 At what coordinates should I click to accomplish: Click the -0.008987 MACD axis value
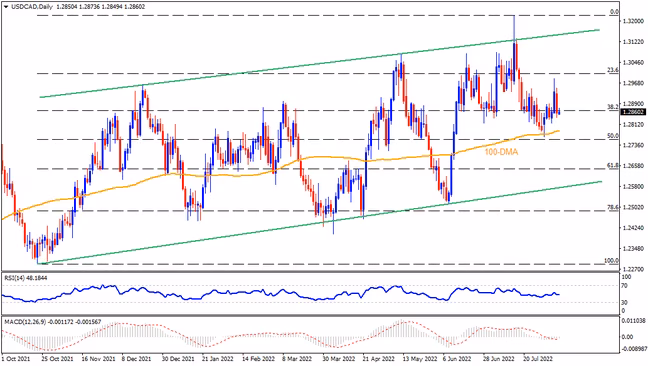pos(633,349)
